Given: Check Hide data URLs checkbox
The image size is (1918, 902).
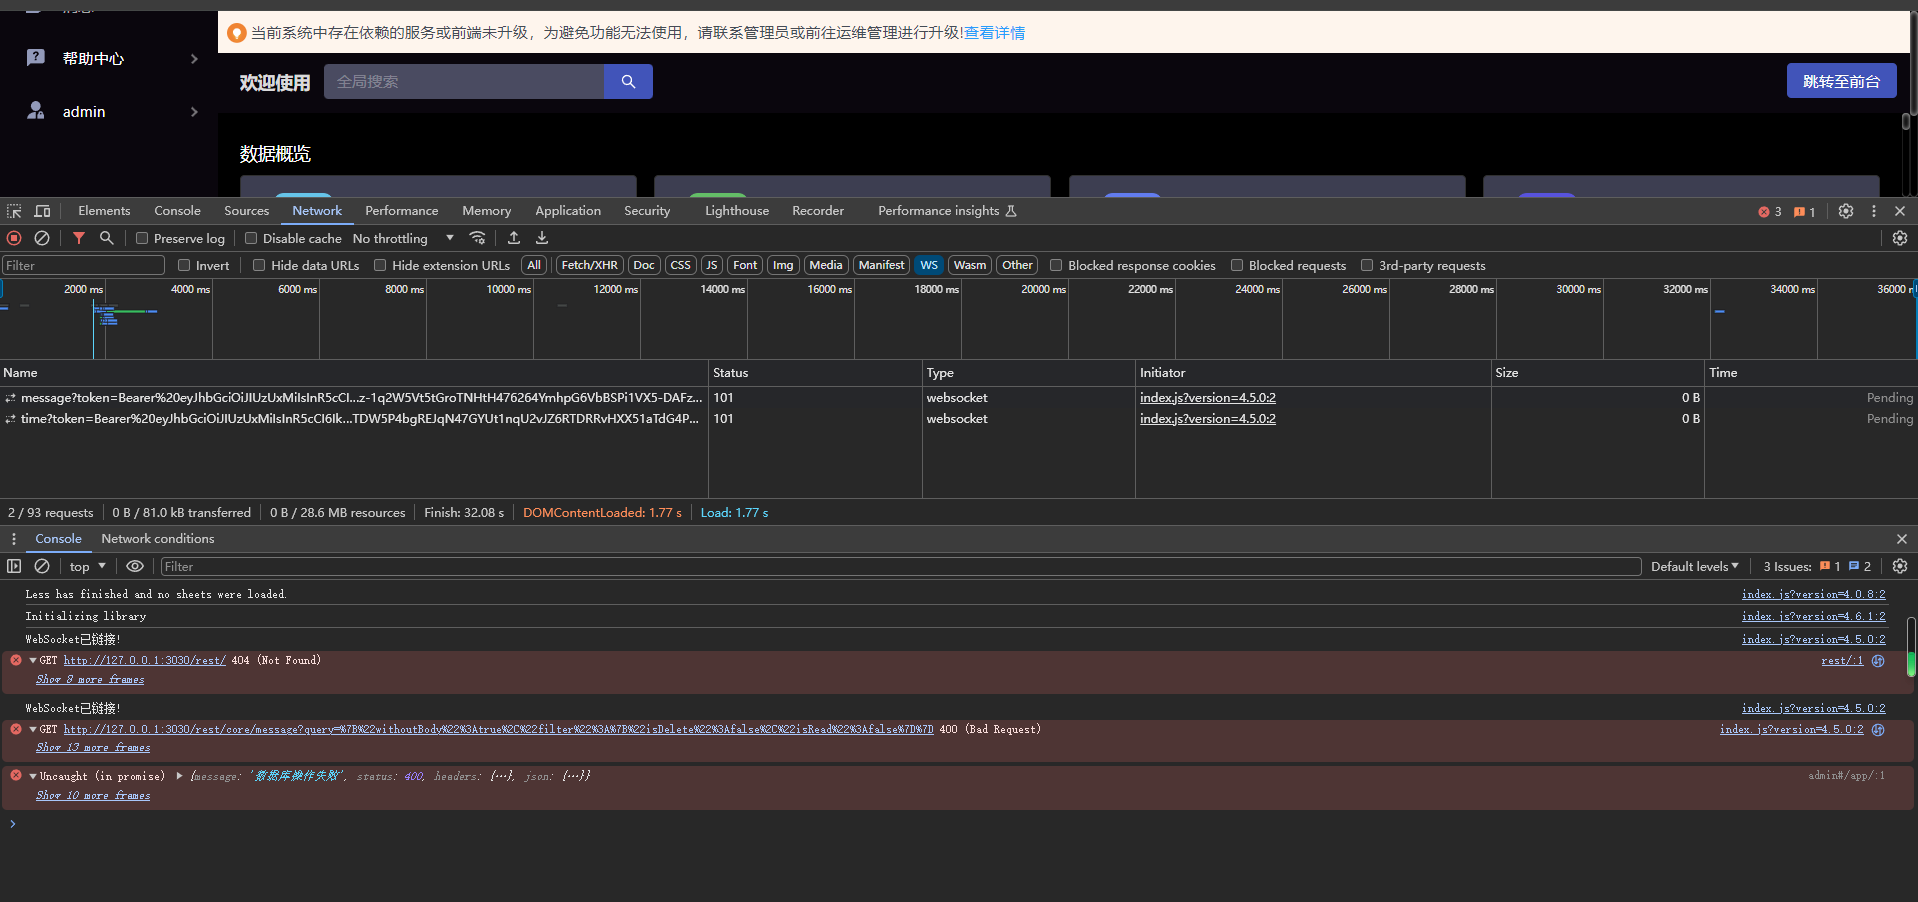Looking at the screenshot, I should (259, 265).
